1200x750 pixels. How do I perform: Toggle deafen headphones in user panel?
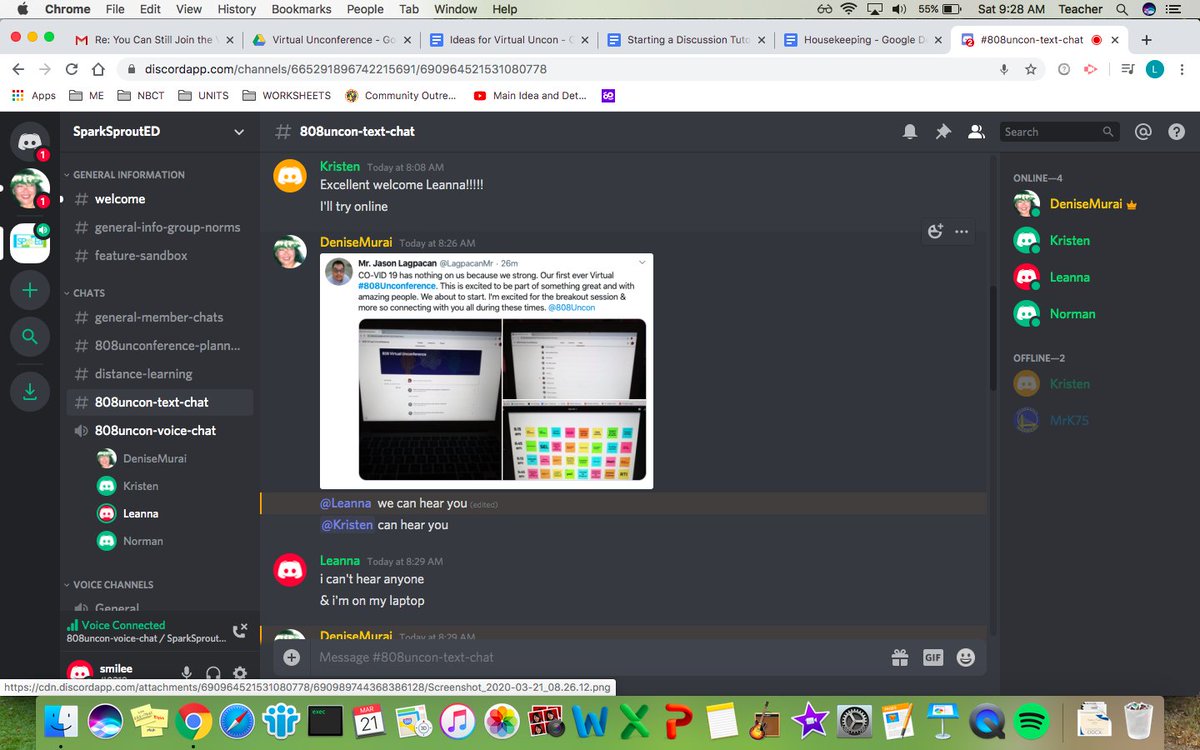(x=212, y=674)
